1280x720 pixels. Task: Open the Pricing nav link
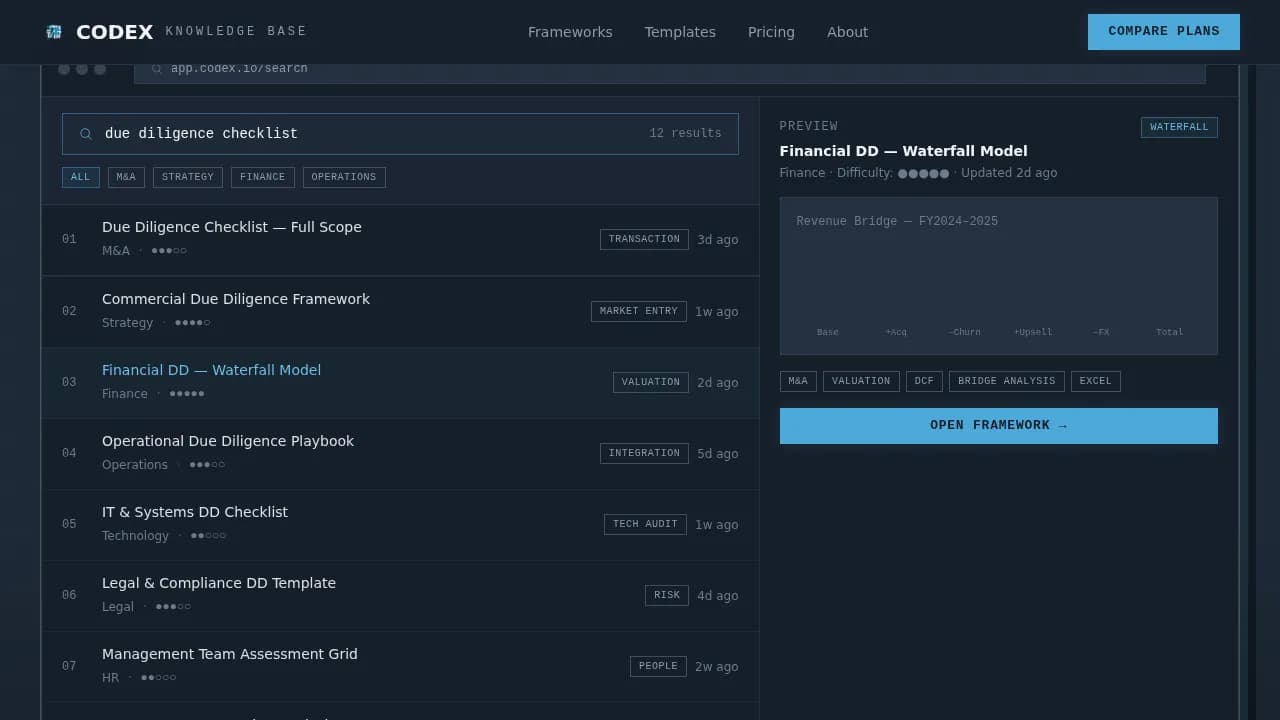coord(771,32)
